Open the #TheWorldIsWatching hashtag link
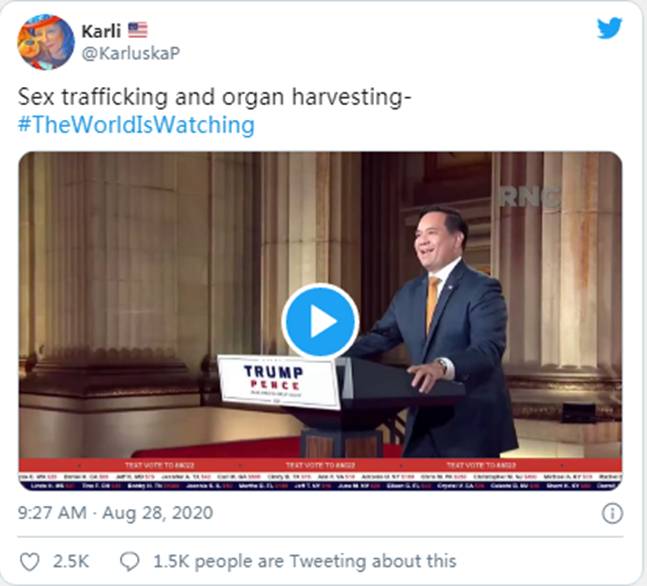The image size is (647, 586). coord(136,125)
